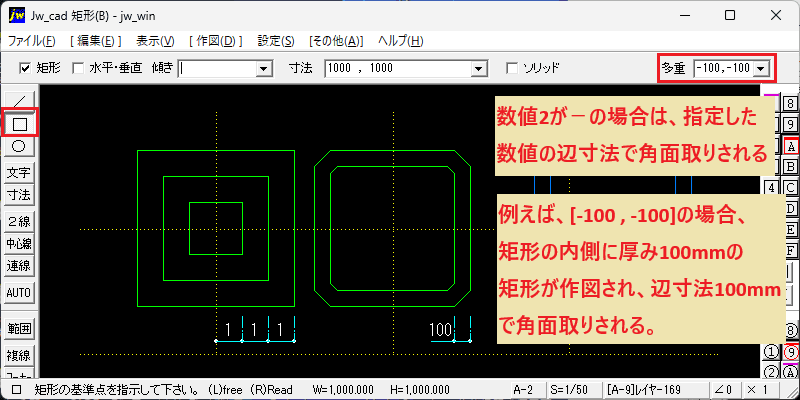Select the circle drawing tool
The height and width of the screenshot is (400, 800).
[x=19, y=147]
